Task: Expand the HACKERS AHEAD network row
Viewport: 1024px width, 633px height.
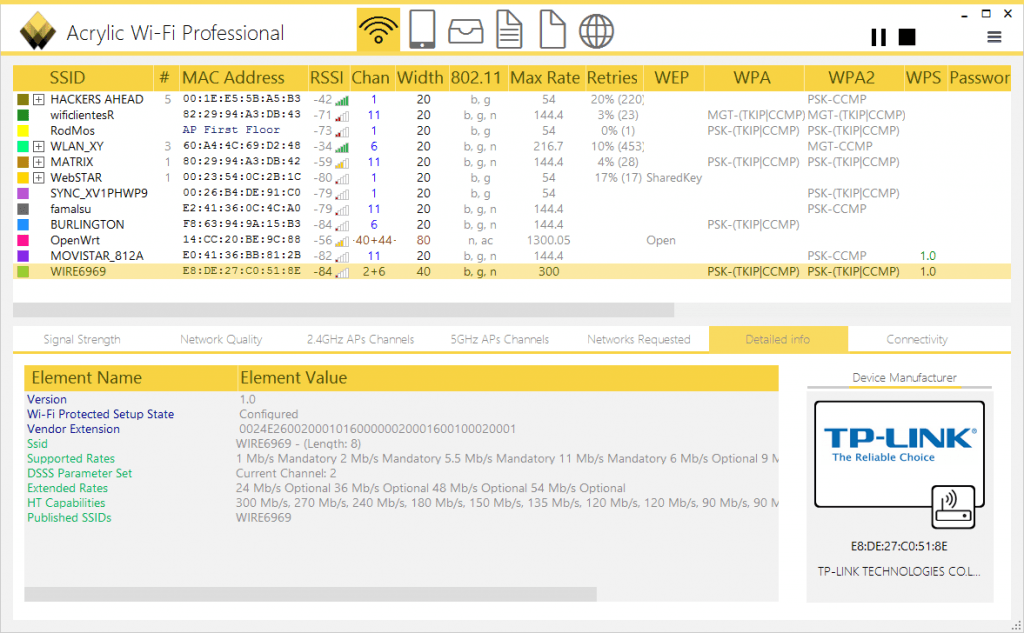Action: [39, 99]
